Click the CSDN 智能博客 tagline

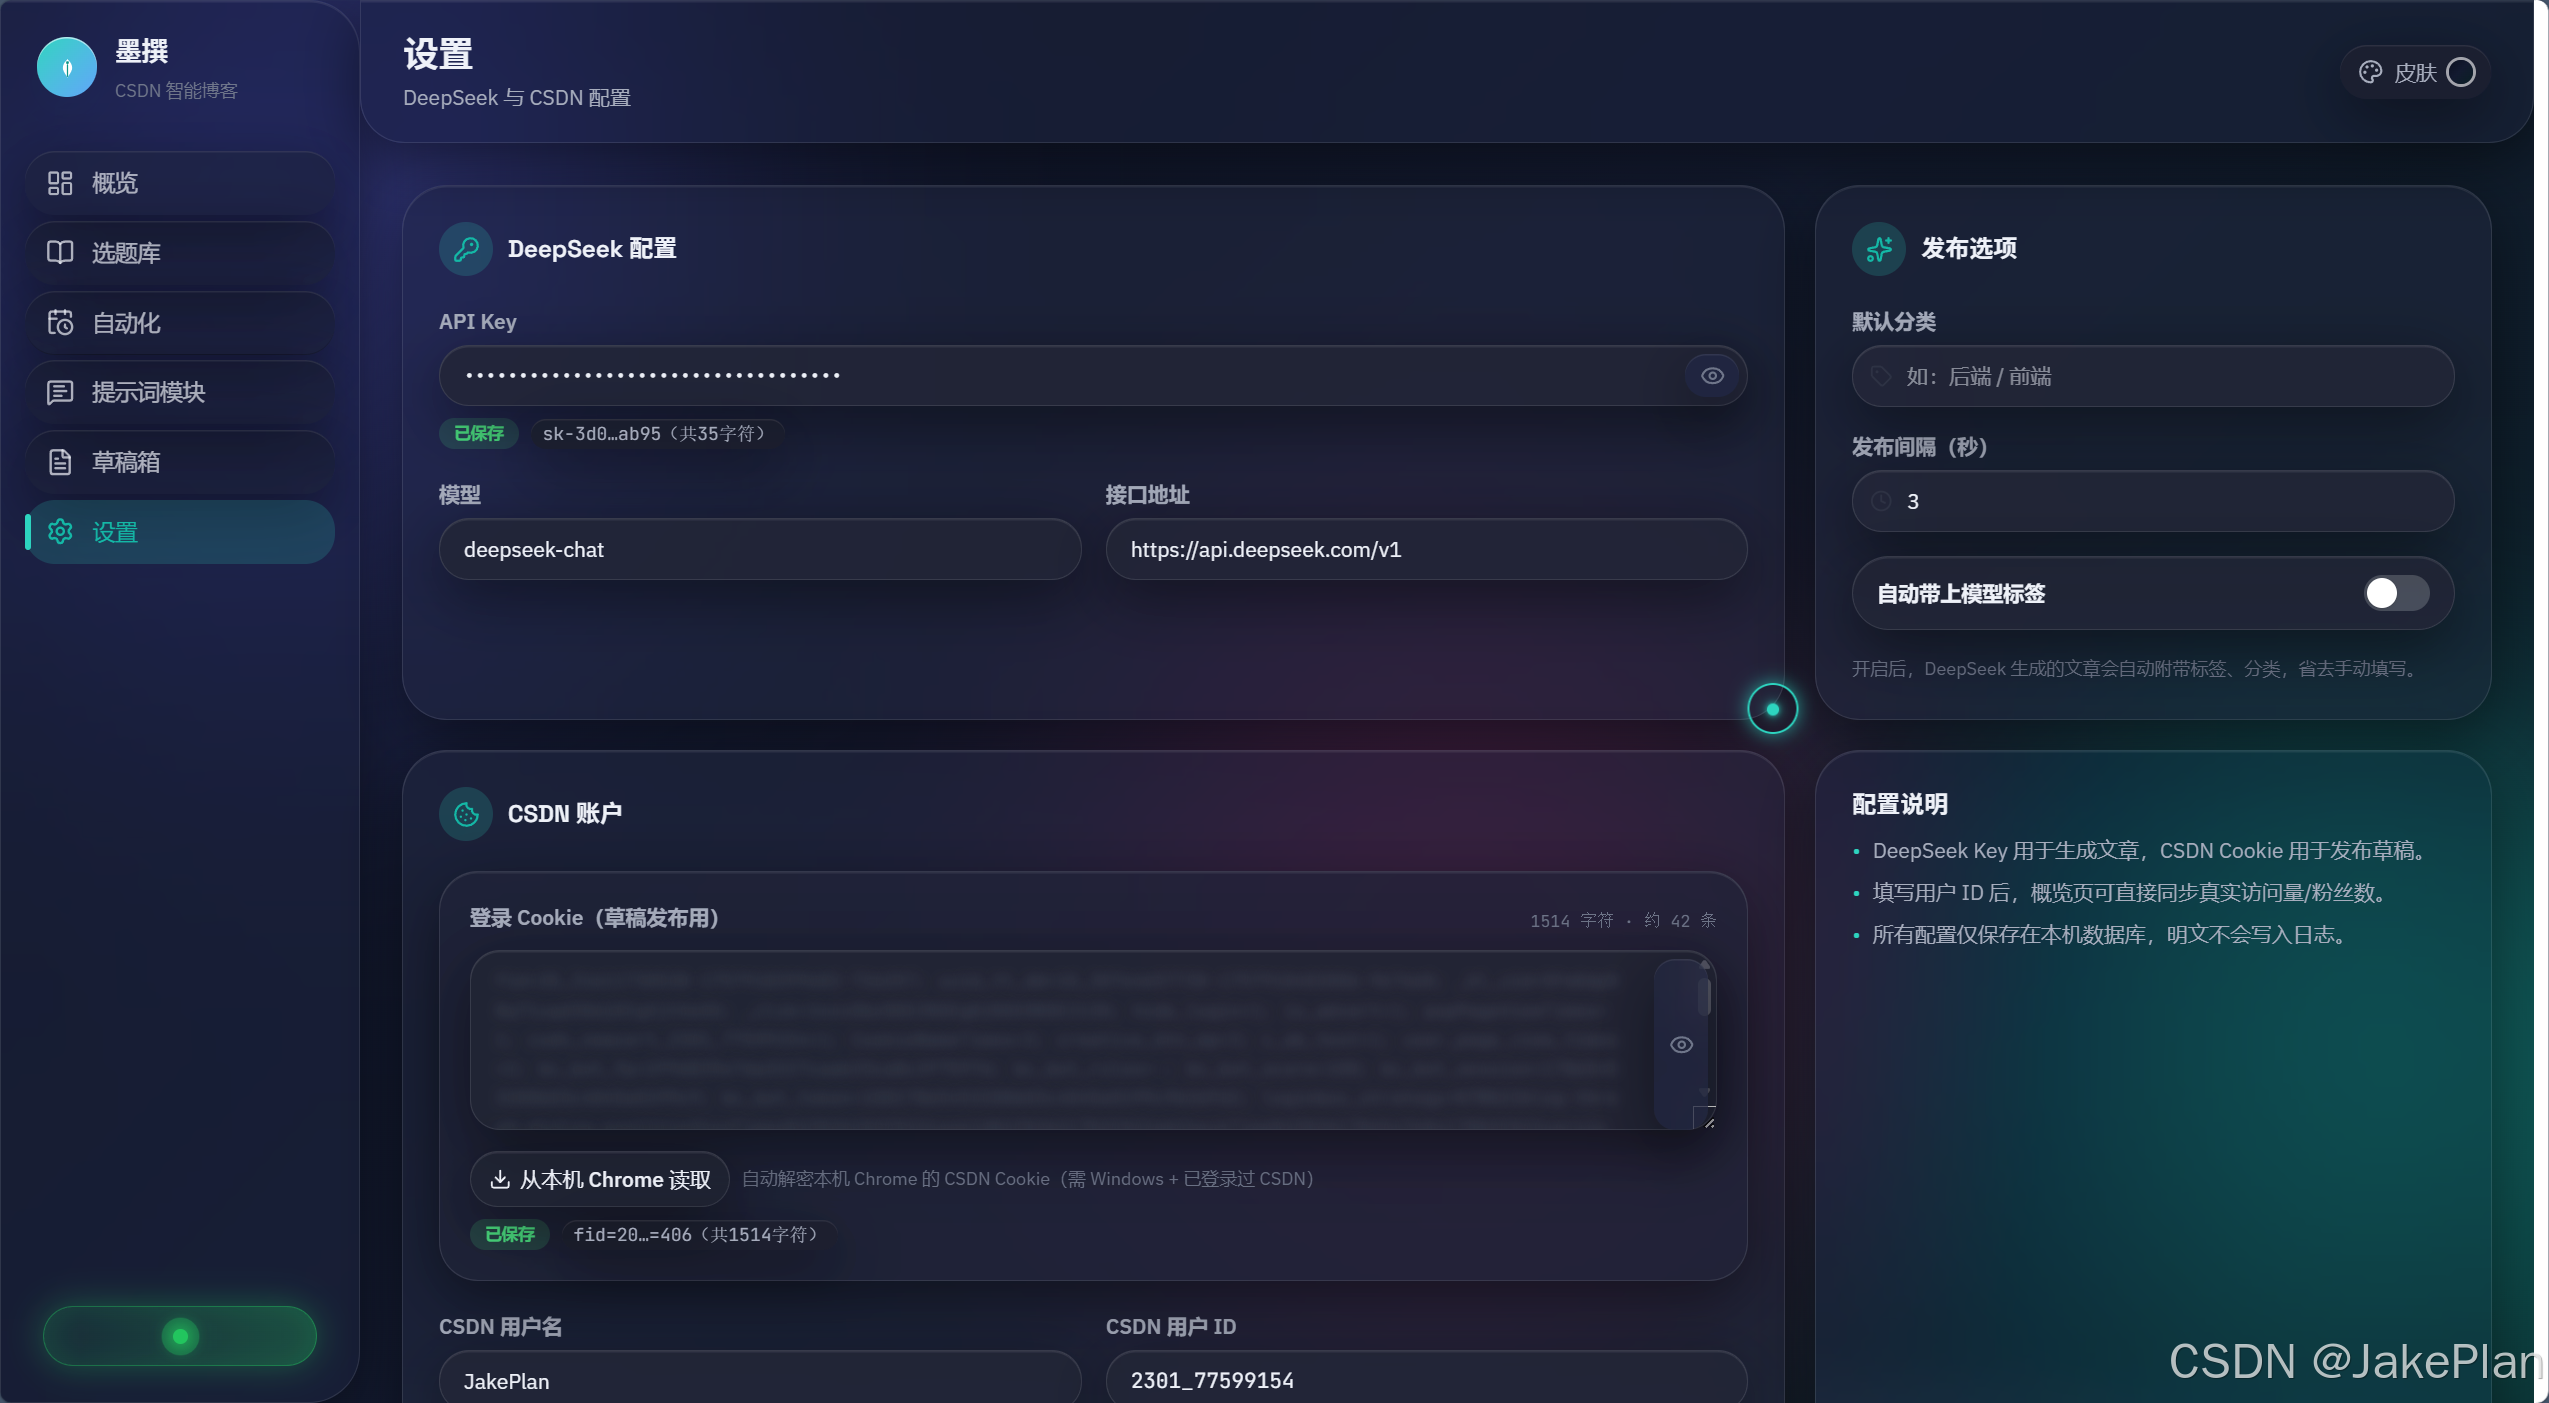pos(176,91)
